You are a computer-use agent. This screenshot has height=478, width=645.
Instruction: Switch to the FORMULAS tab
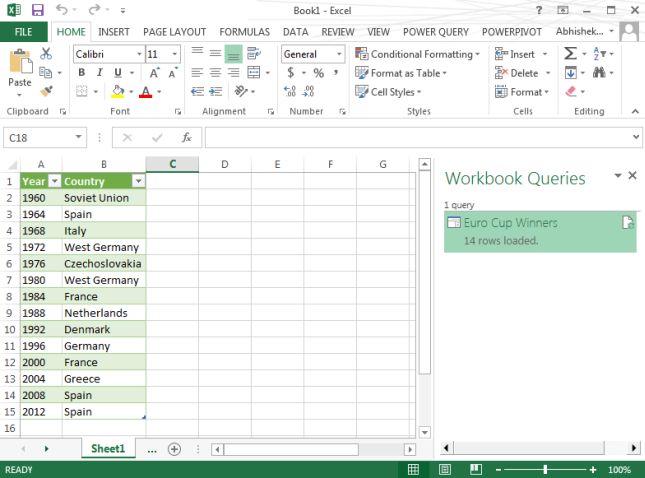tap(244, 32)
